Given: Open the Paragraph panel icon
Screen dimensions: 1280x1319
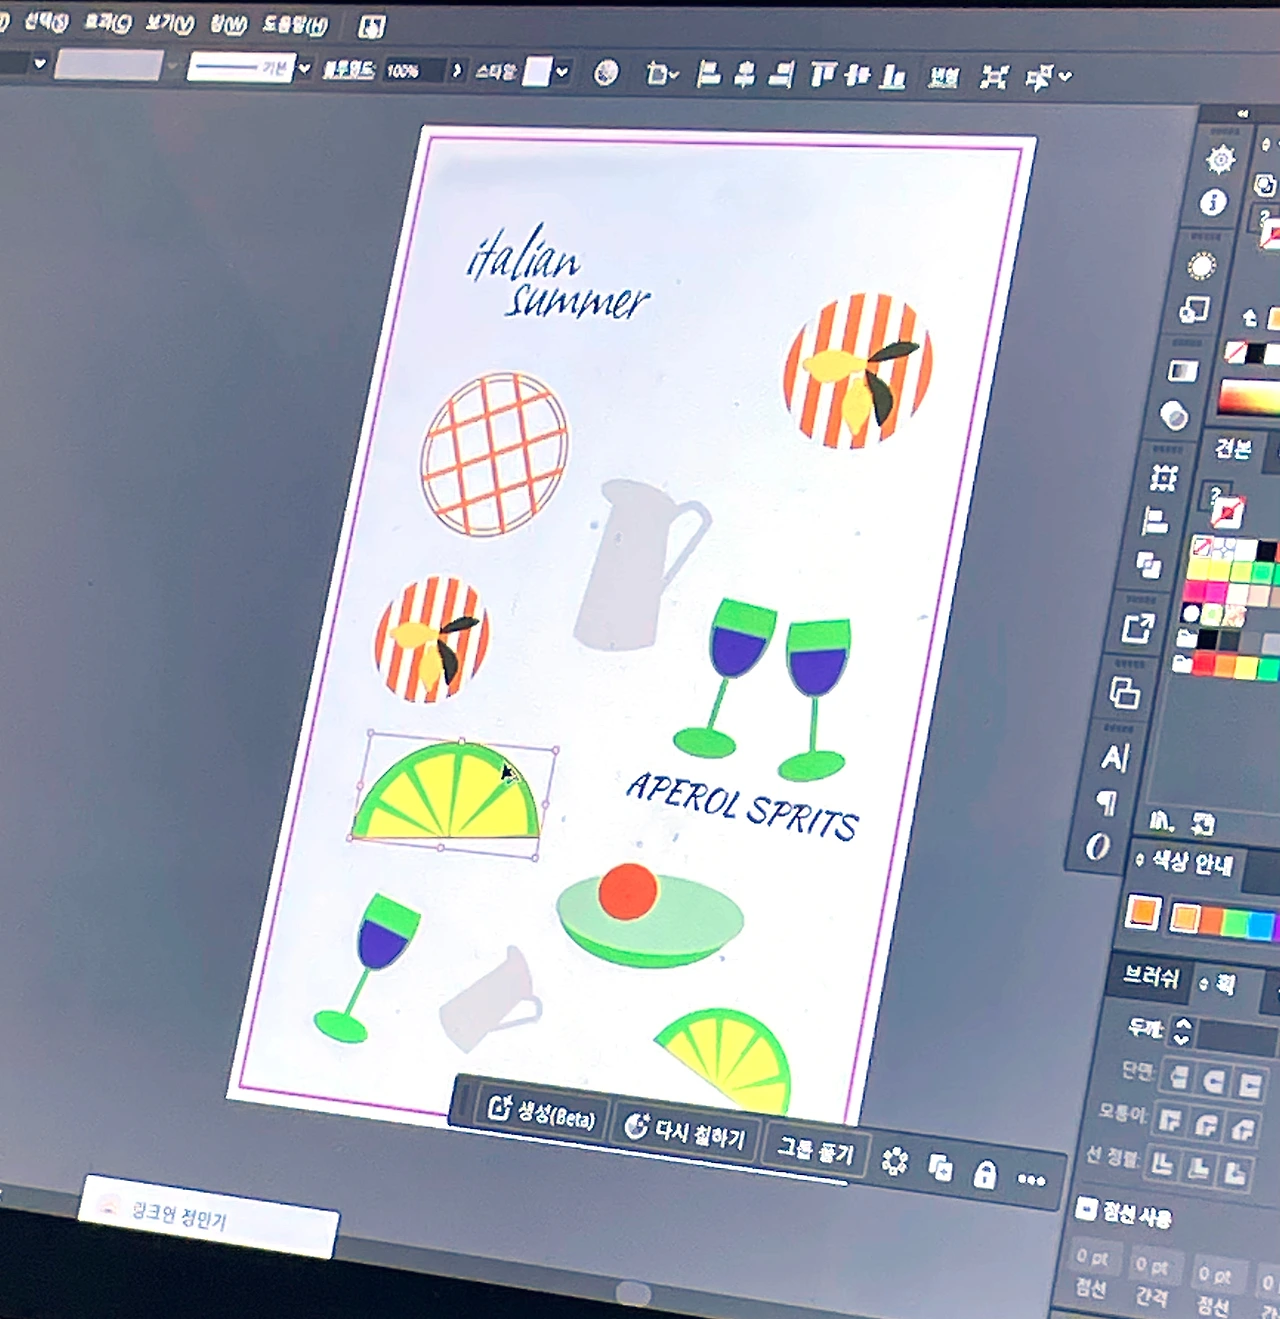Looking at the screenshot, I should click(x=1107, y=802).
